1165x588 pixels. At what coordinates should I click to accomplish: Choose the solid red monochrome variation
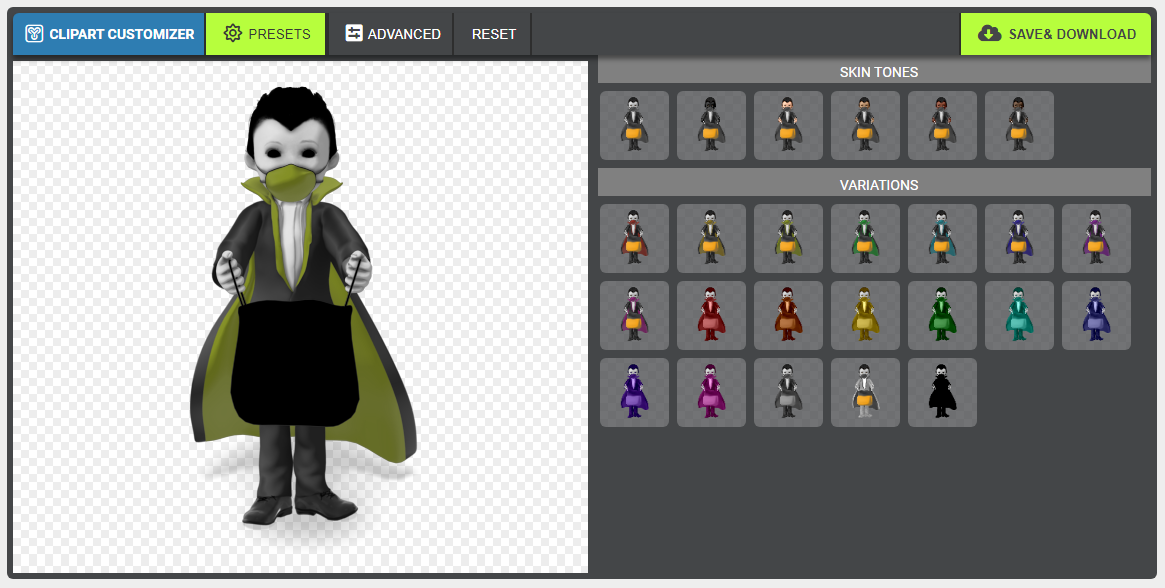(711, 316)
